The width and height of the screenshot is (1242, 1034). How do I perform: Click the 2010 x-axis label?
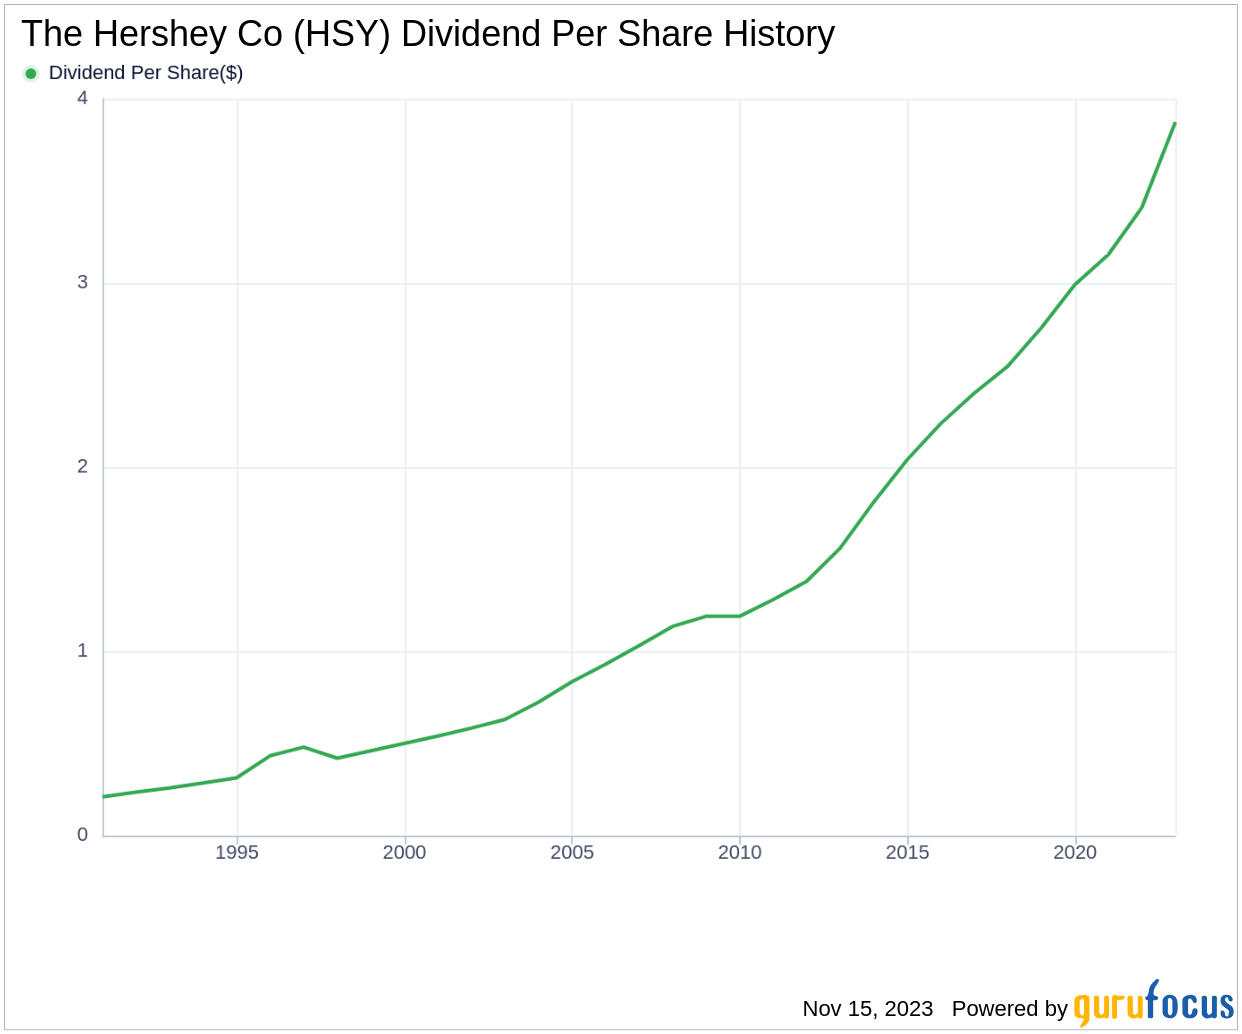click(740, 853)
